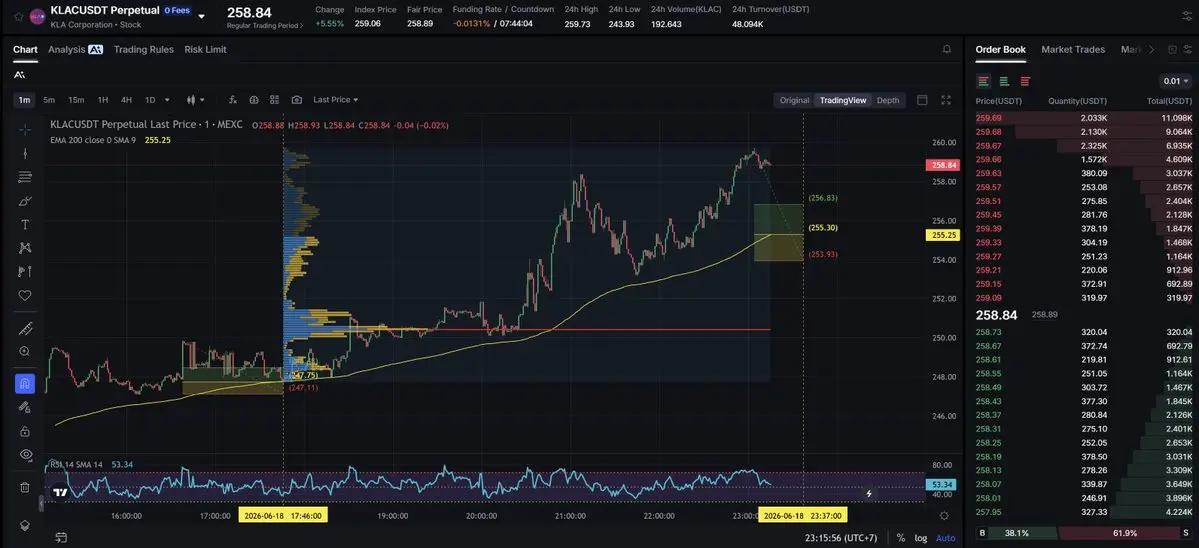Add KLACUSDT to favorites with star

(19, 15)
